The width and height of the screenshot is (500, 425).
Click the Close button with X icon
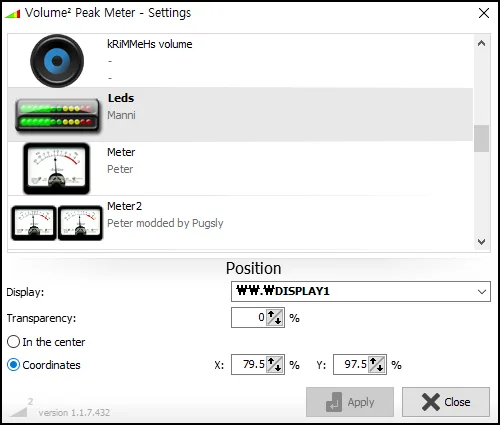coord(446,402)
